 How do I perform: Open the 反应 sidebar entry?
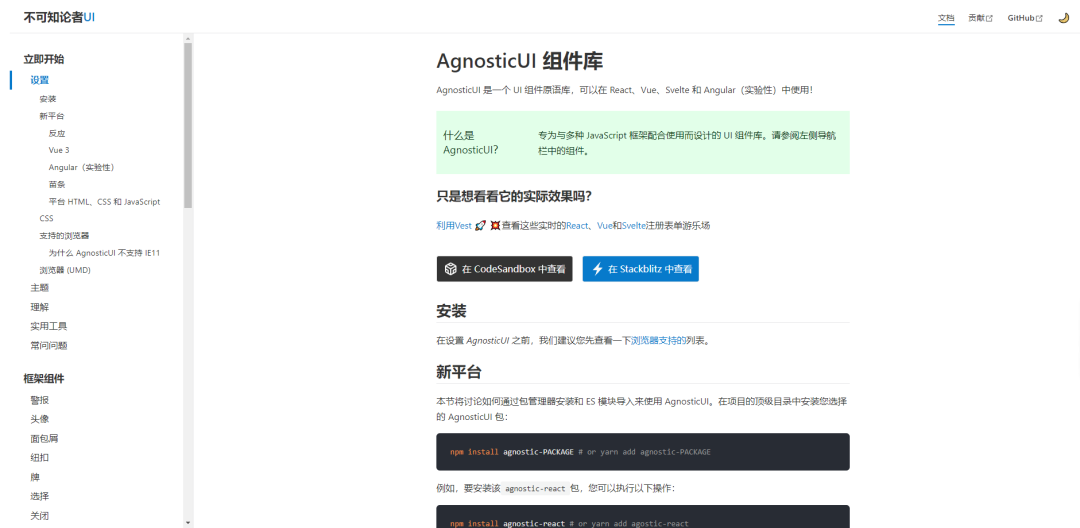point(57,134)
